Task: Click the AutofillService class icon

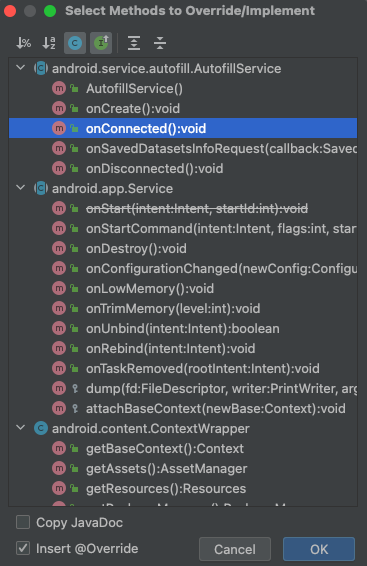Action: (41, 68)
